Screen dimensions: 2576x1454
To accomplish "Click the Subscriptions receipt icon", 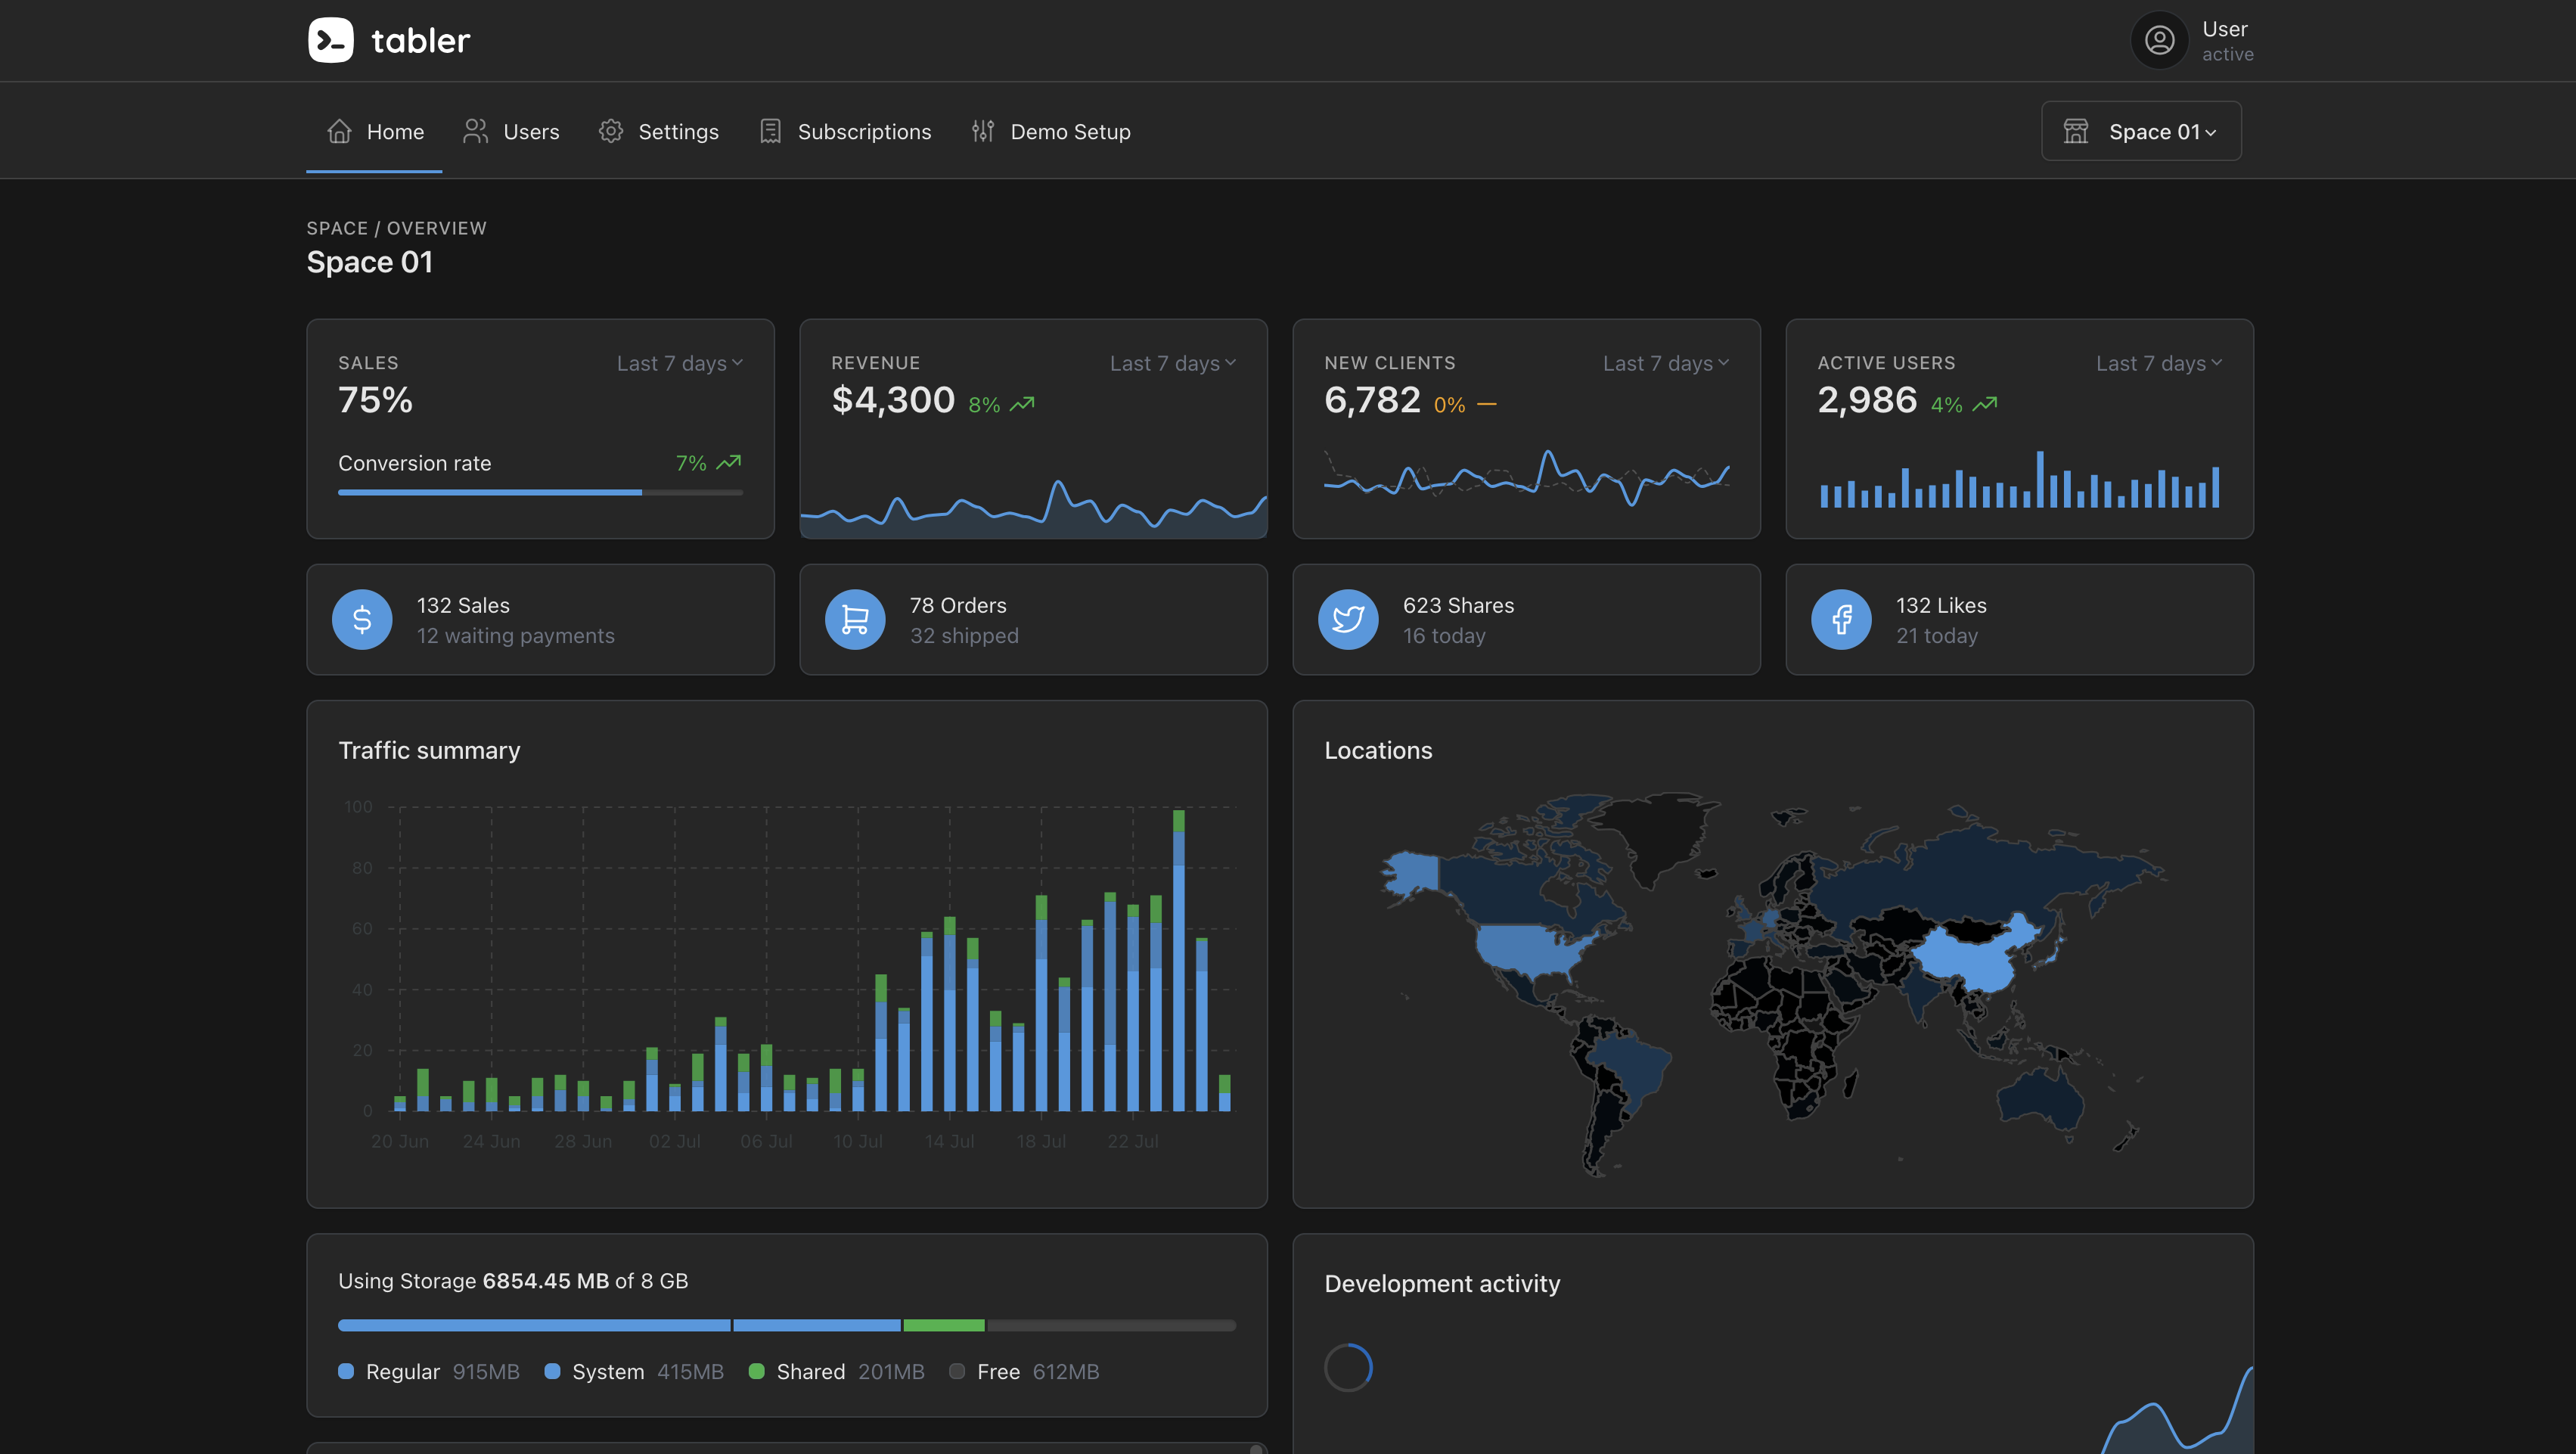I will (770, 131).
